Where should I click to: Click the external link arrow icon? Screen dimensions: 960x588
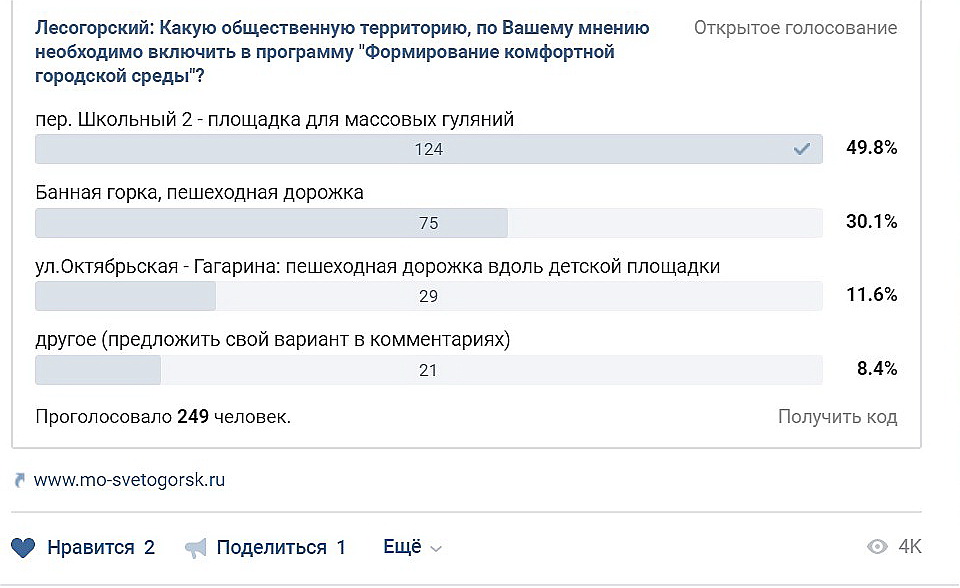click(x=20, y=480)
